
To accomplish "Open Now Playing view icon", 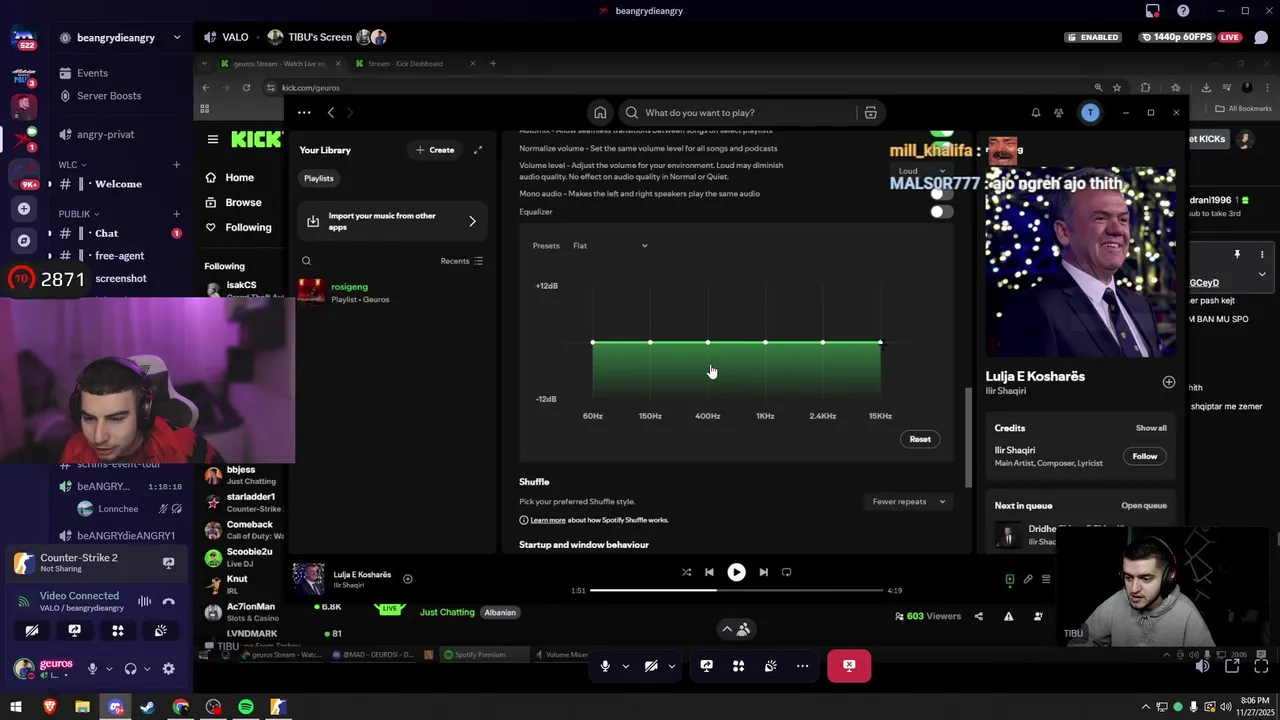I will (x=1010, y=579).
